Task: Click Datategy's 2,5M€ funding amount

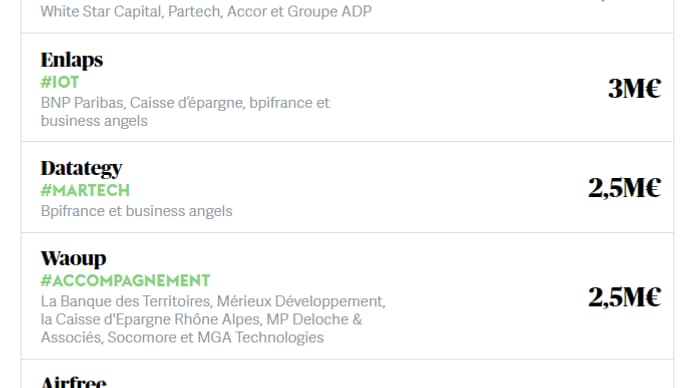Action: tap(624, 188)
